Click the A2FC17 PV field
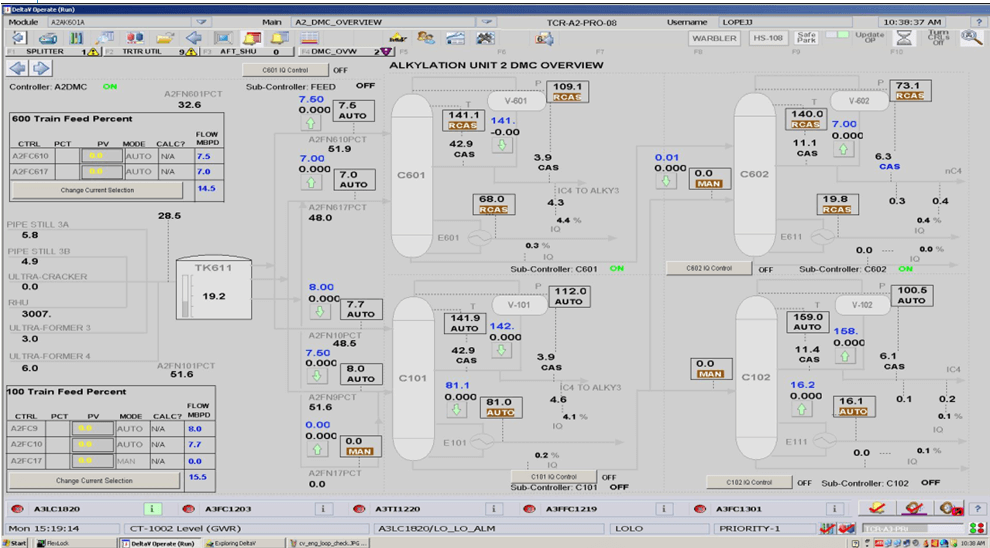 point(93,461)
